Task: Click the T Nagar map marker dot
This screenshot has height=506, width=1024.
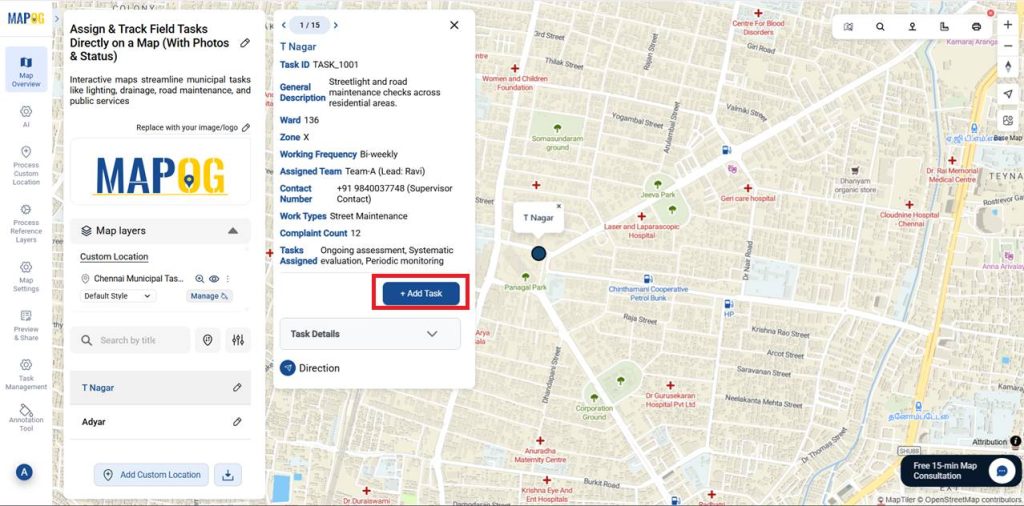Action: 538,253
